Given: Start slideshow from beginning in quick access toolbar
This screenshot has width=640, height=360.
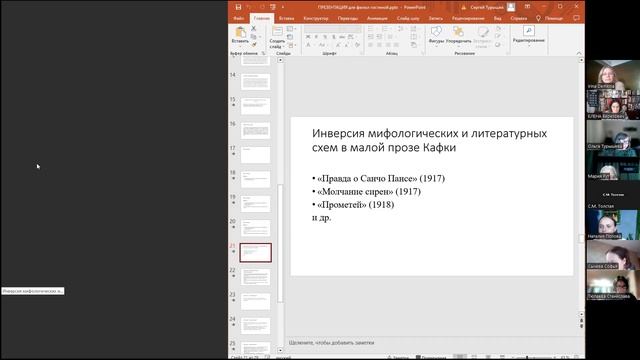Looking at the screenshot, I should (273, 7).
